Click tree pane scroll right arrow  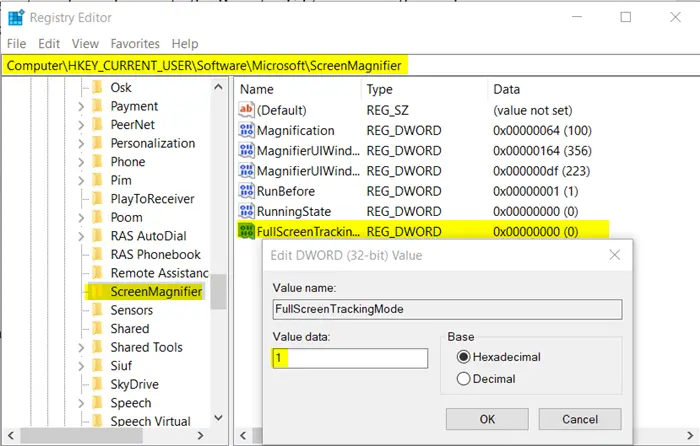click(200, 435)
